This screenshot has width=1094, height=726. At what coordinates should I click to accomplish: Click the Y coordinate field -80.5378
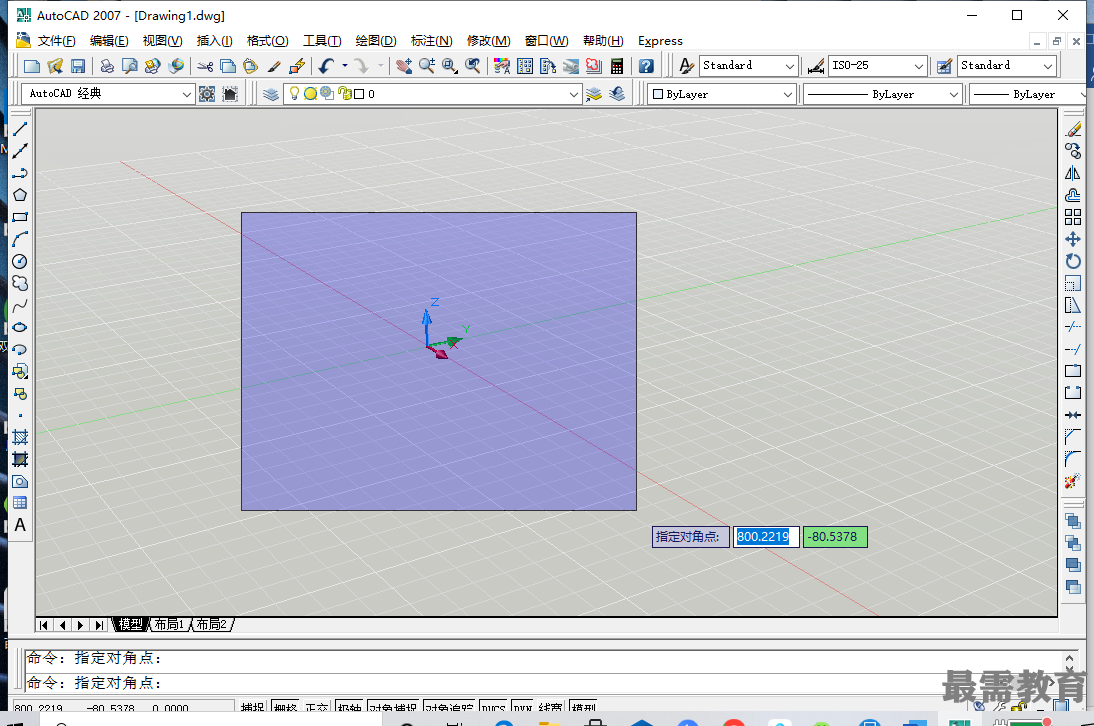coord(835,536)
